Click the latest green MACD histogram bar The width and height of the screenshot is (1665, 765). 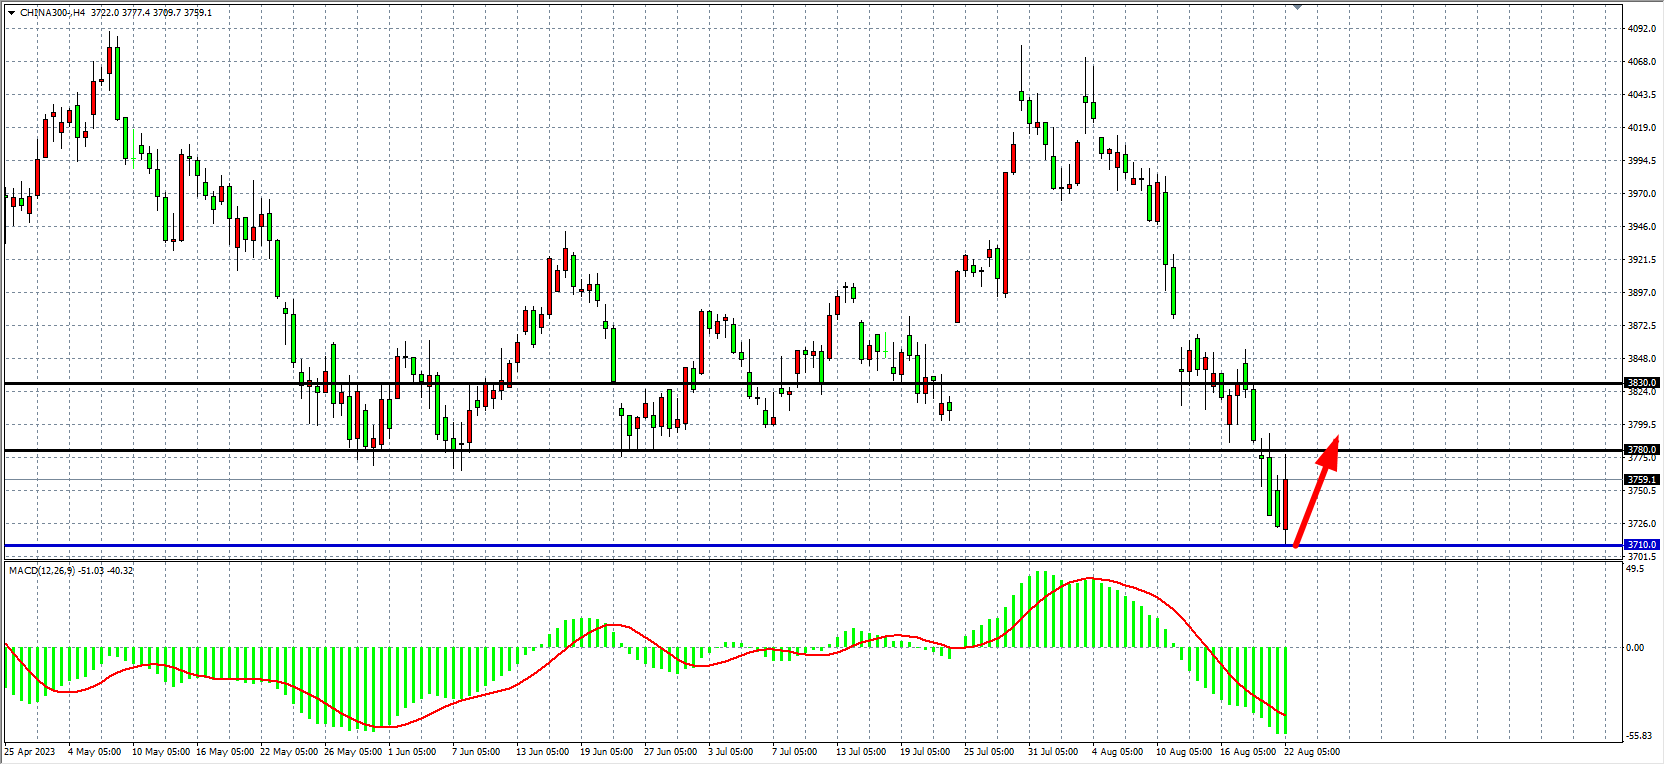(x=1285, y=690)
